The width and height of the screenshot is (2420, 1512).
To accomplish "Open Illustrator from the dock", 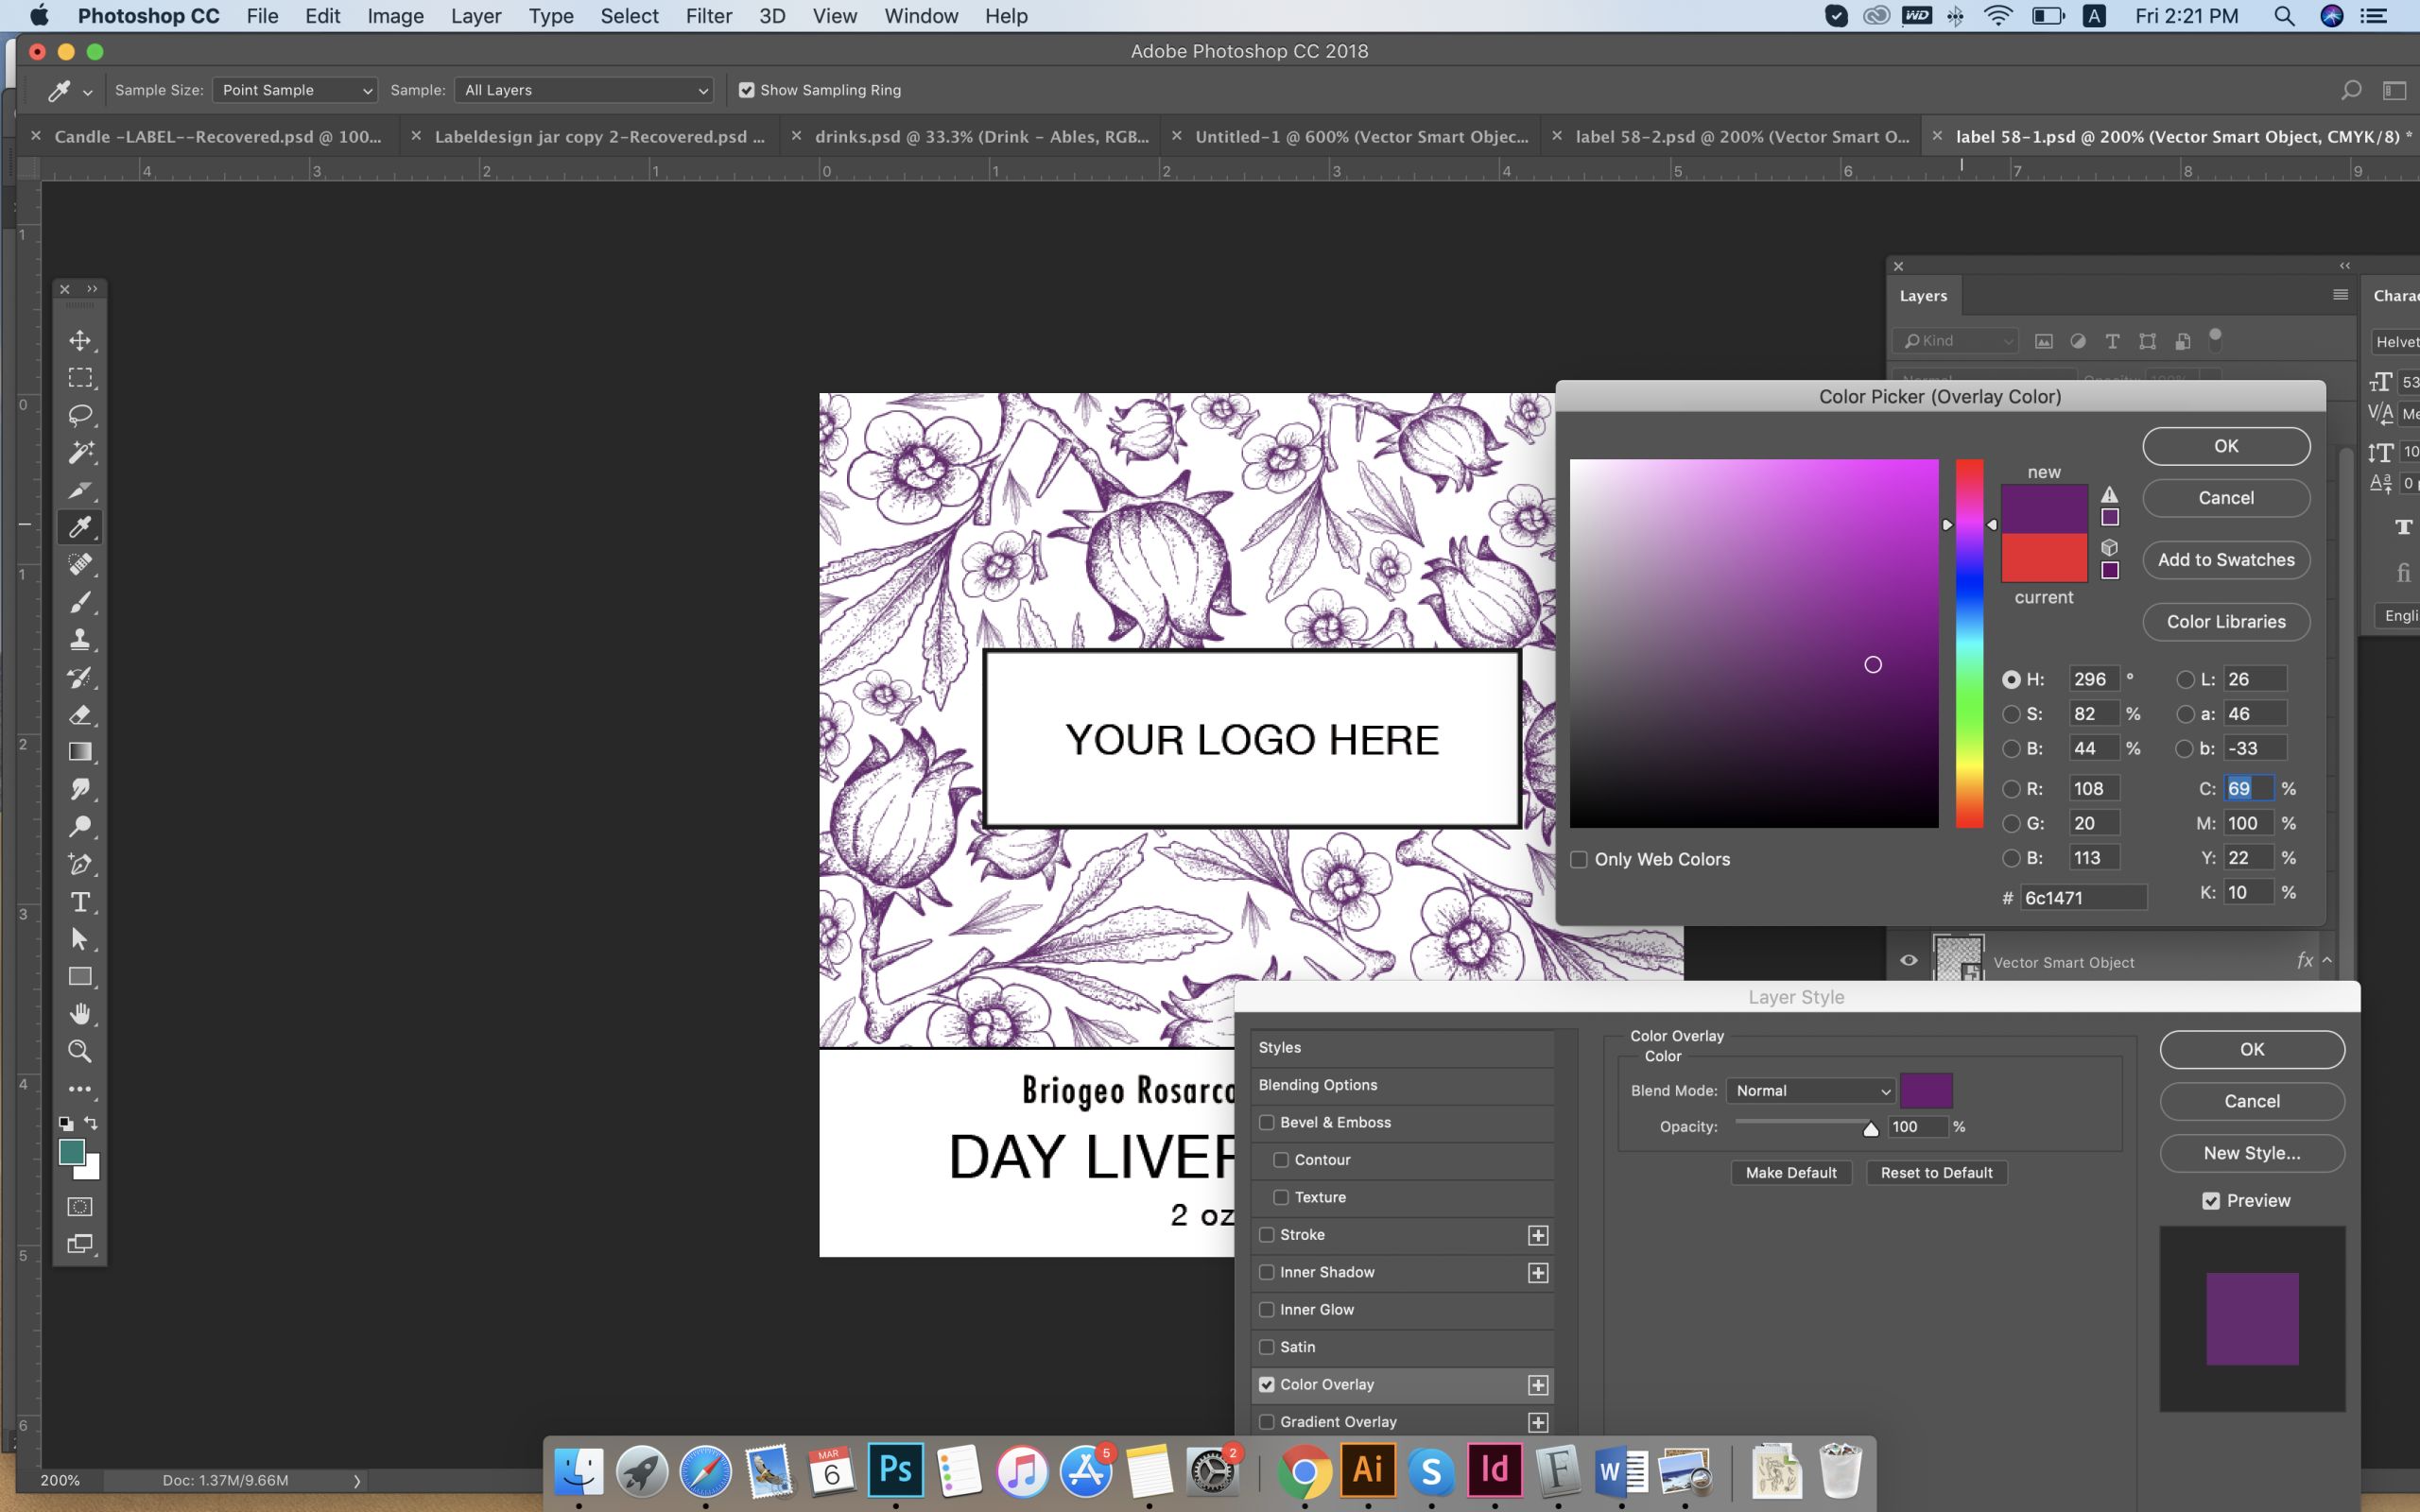I will 1367,1470.
